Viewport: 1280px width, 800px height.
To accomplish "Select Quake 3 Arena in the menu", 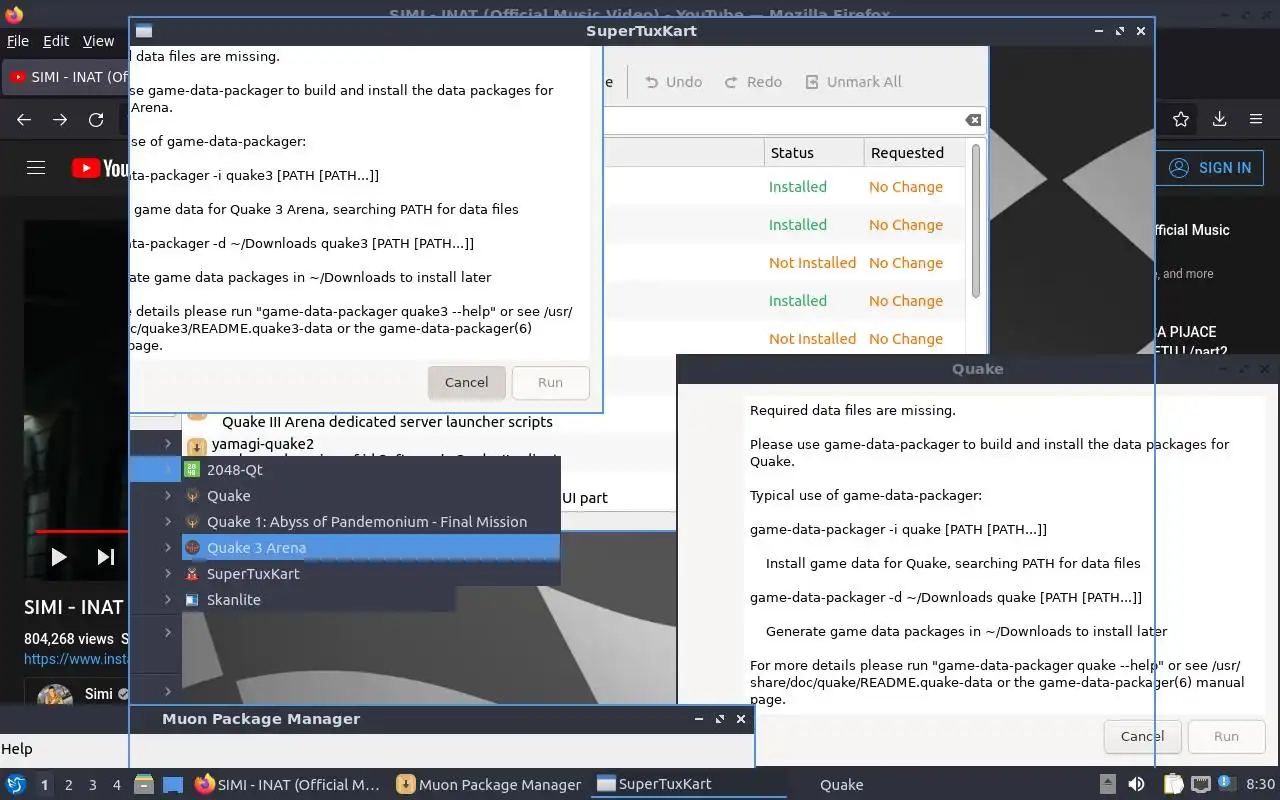I will click(370, 547).
